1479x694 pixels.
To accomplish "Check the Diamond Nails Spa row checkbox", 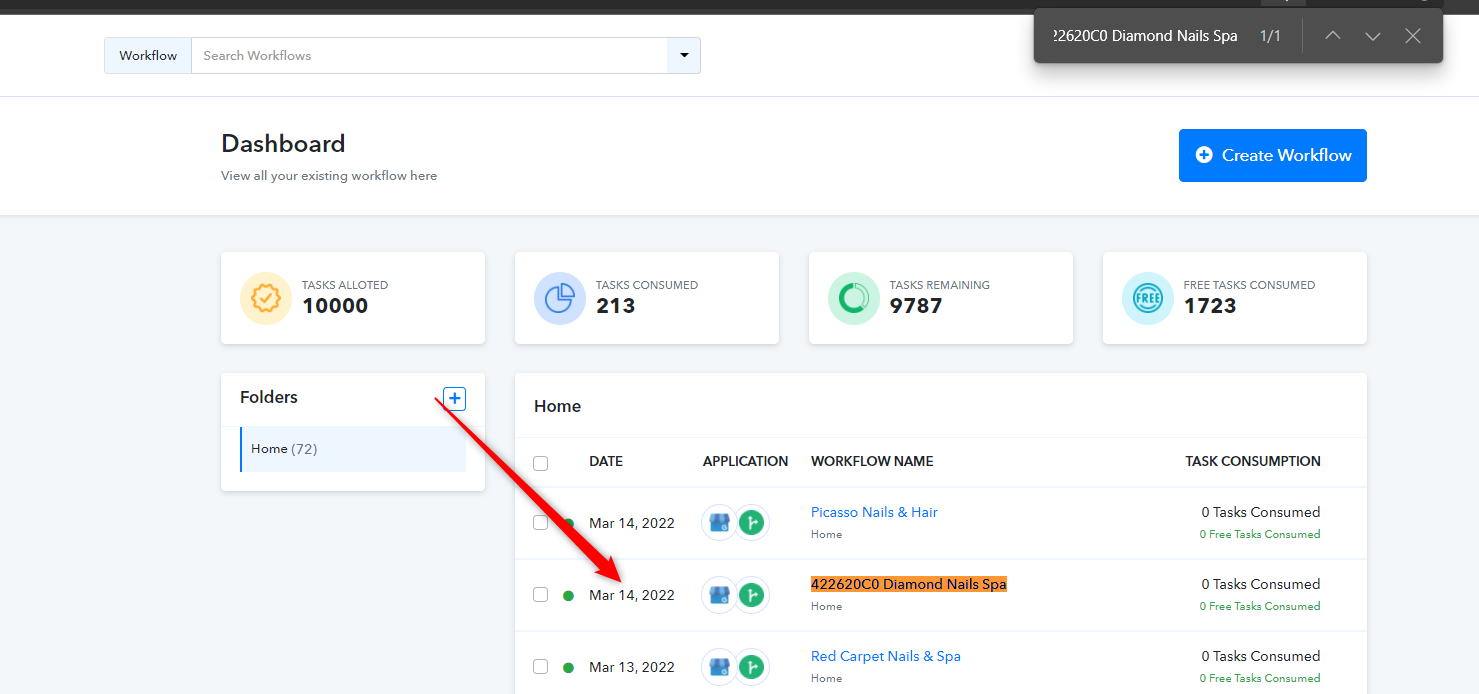I will 541,594.
